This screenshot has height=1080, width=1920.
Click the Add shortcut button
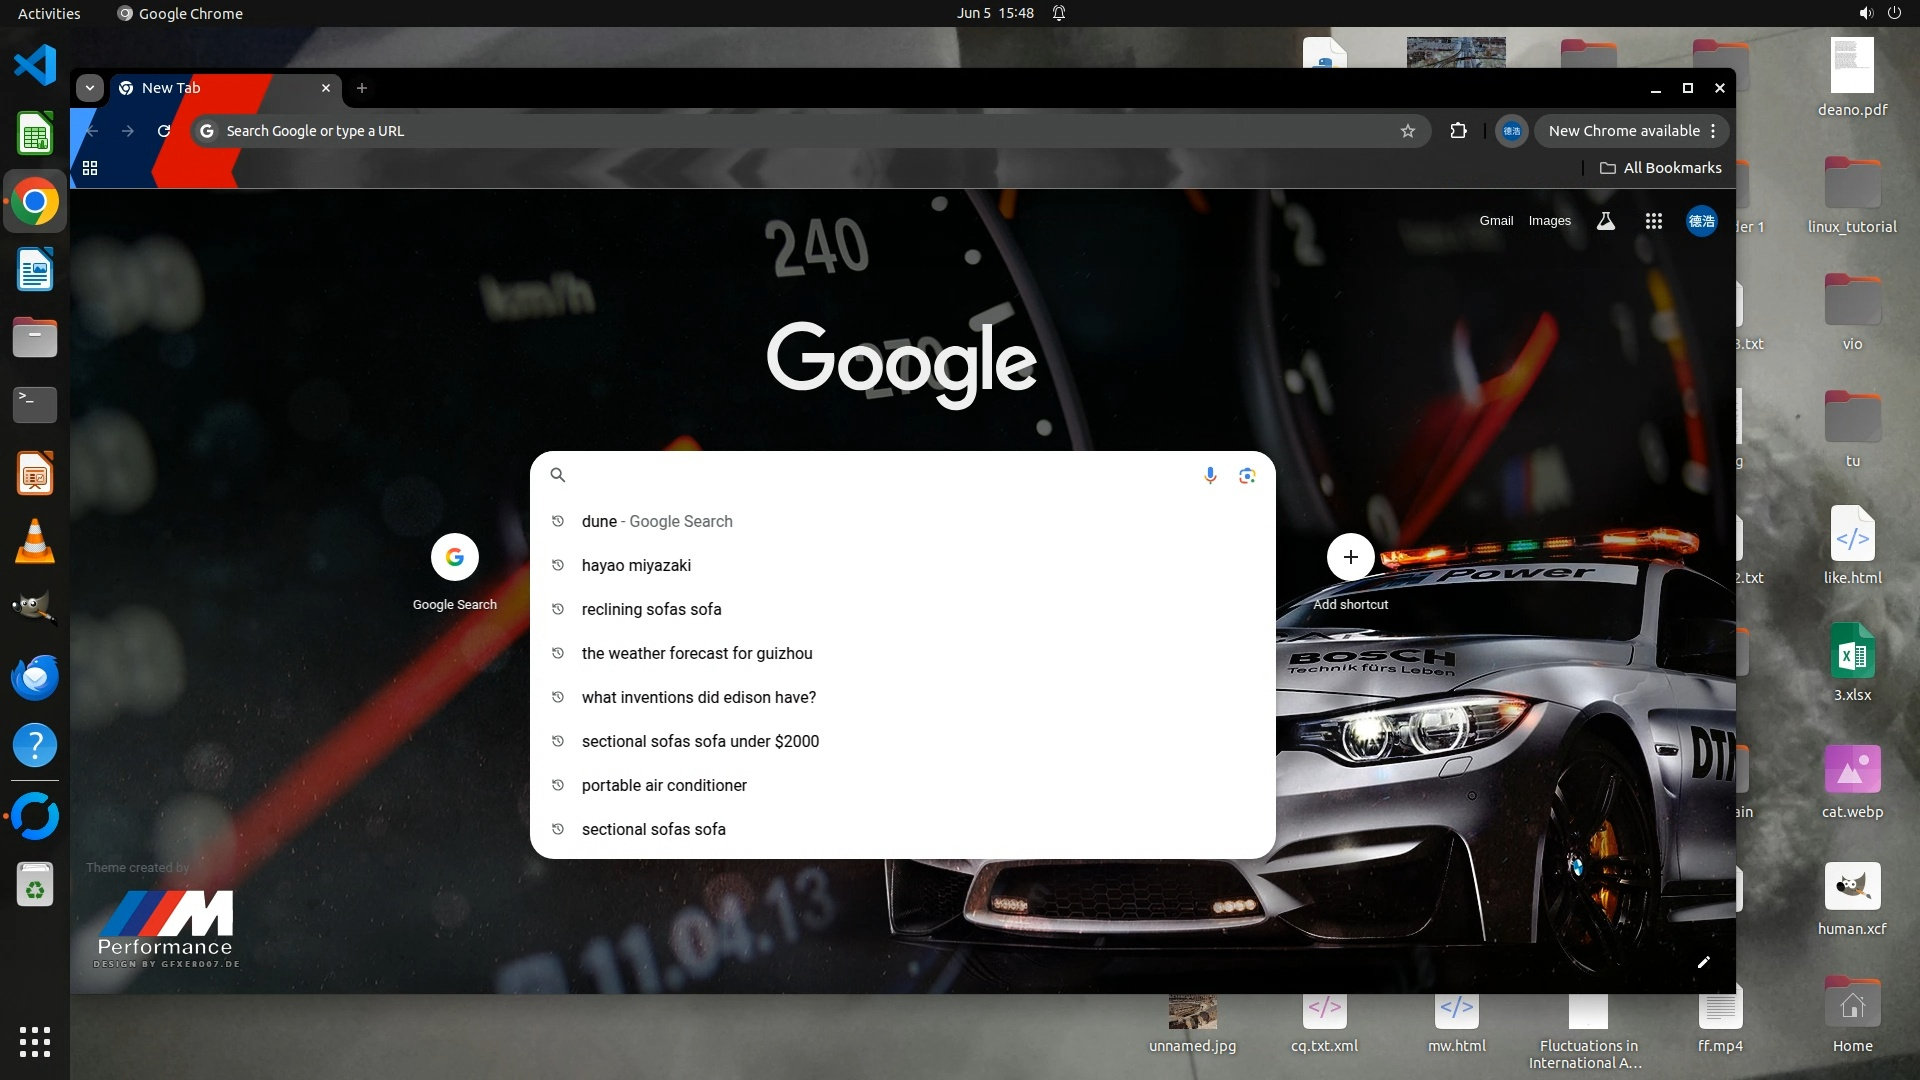pos(1350,557)
